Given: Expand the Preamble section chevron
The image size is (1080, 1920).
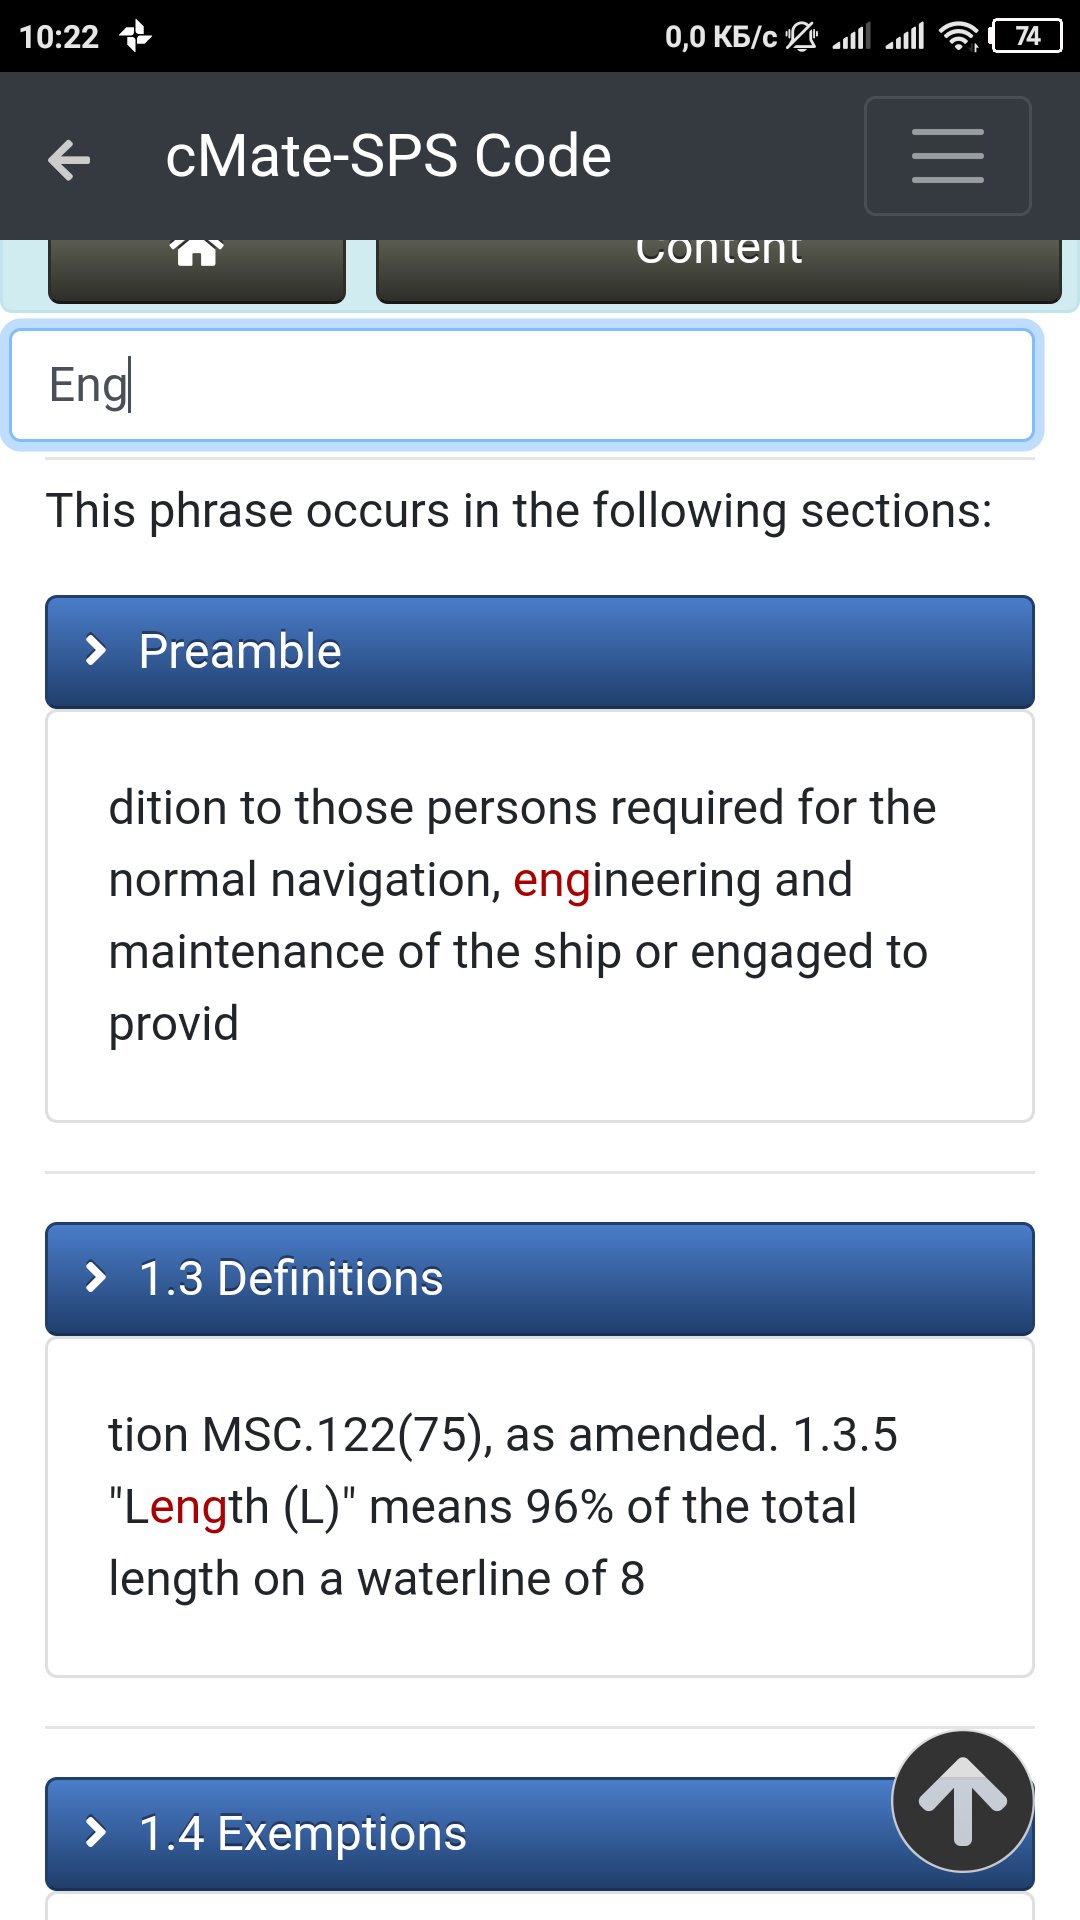Looking at the screenshot, I should [96, 651].
